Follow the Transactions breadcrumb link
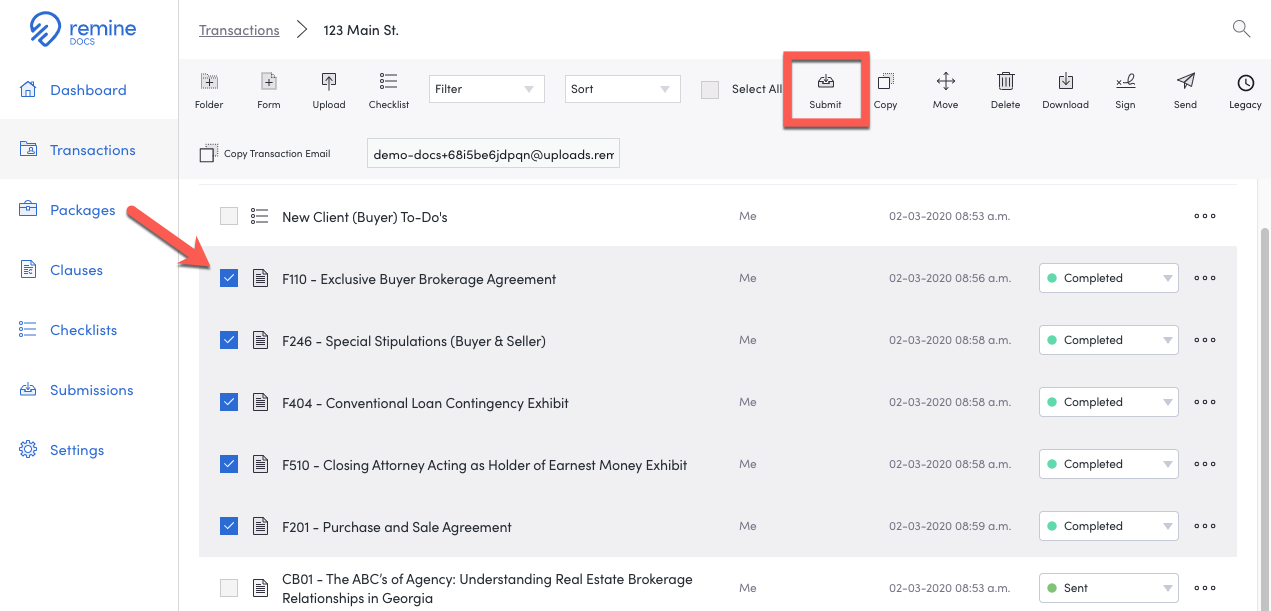This screenshot has width=1271, height=611. point(239,30)
